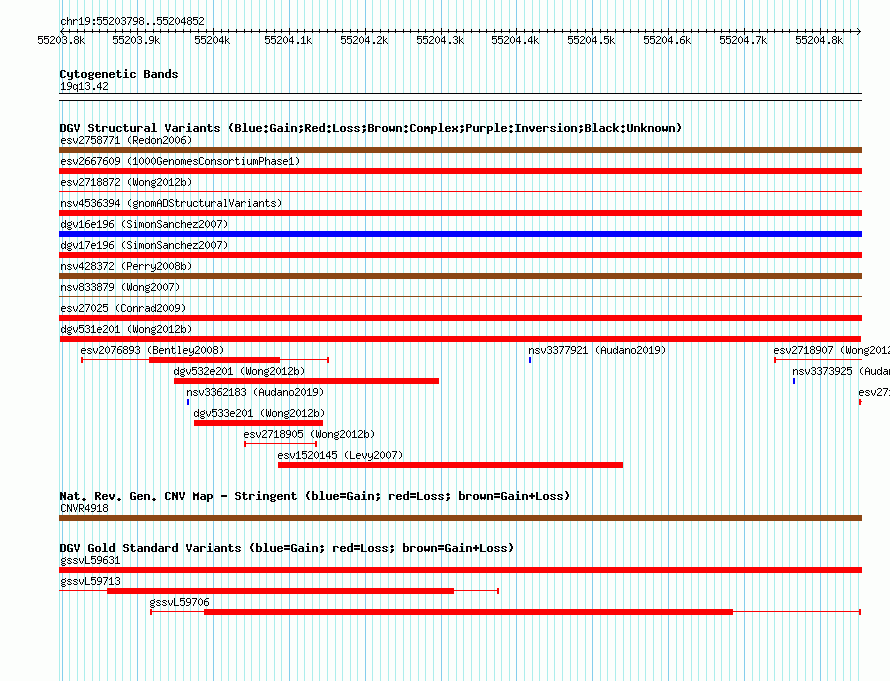Click the CNVR4918 brown region bar
This screenshot has width=890, height=681.
click(x=460, y=518)
